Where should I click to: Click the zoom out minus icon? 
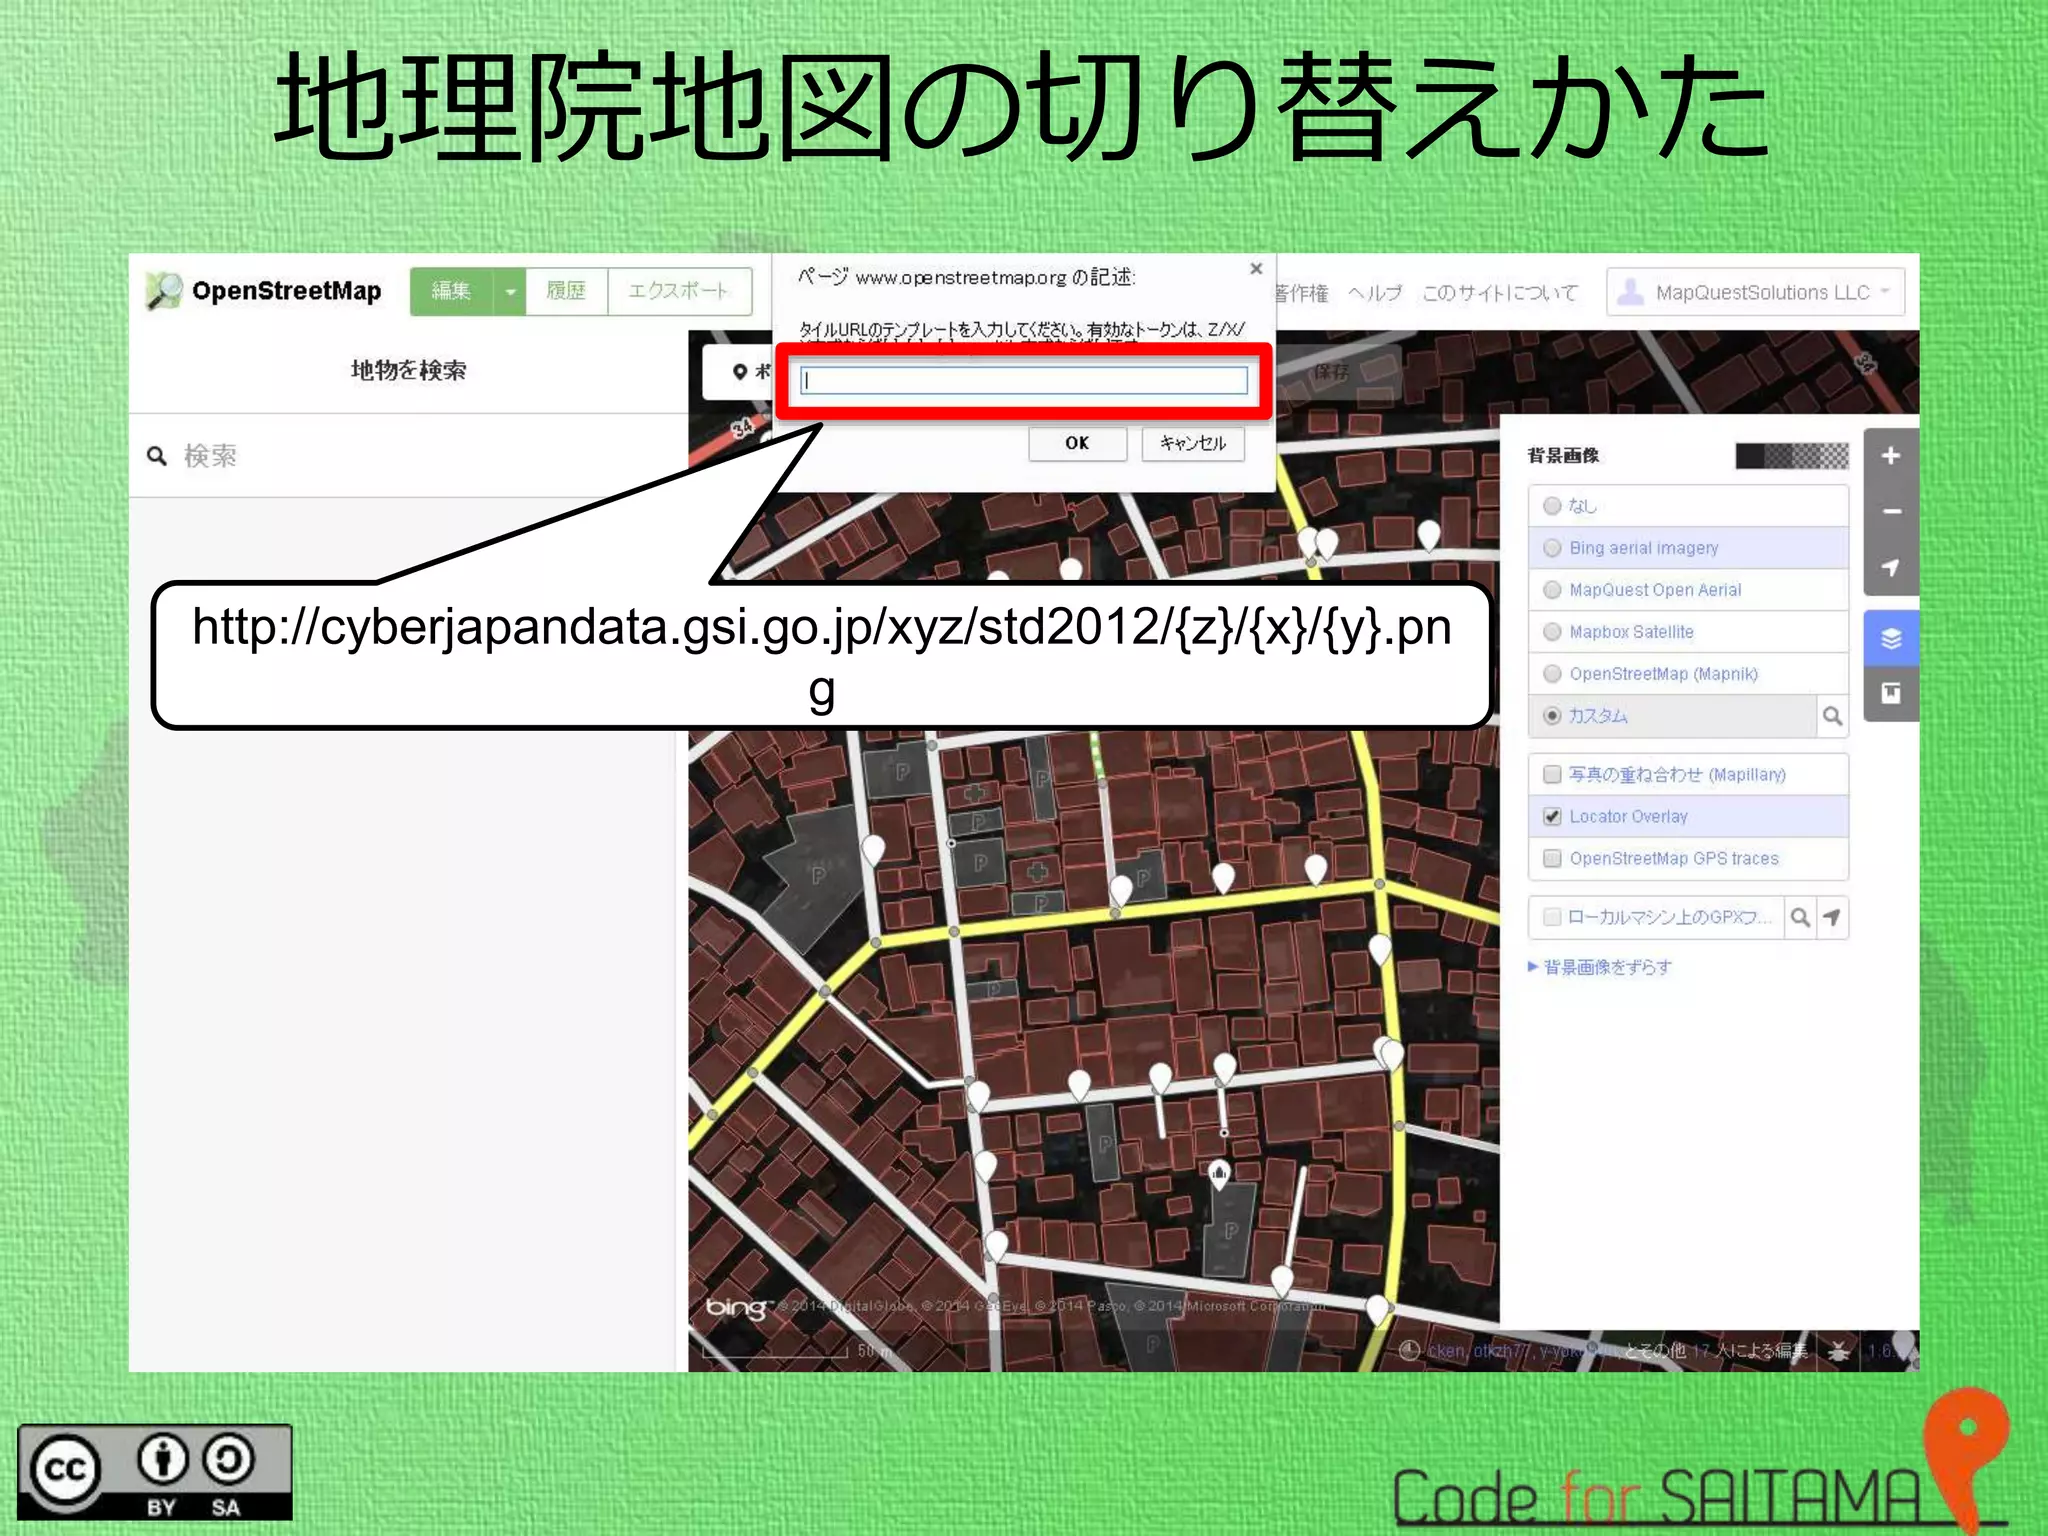1890,512
